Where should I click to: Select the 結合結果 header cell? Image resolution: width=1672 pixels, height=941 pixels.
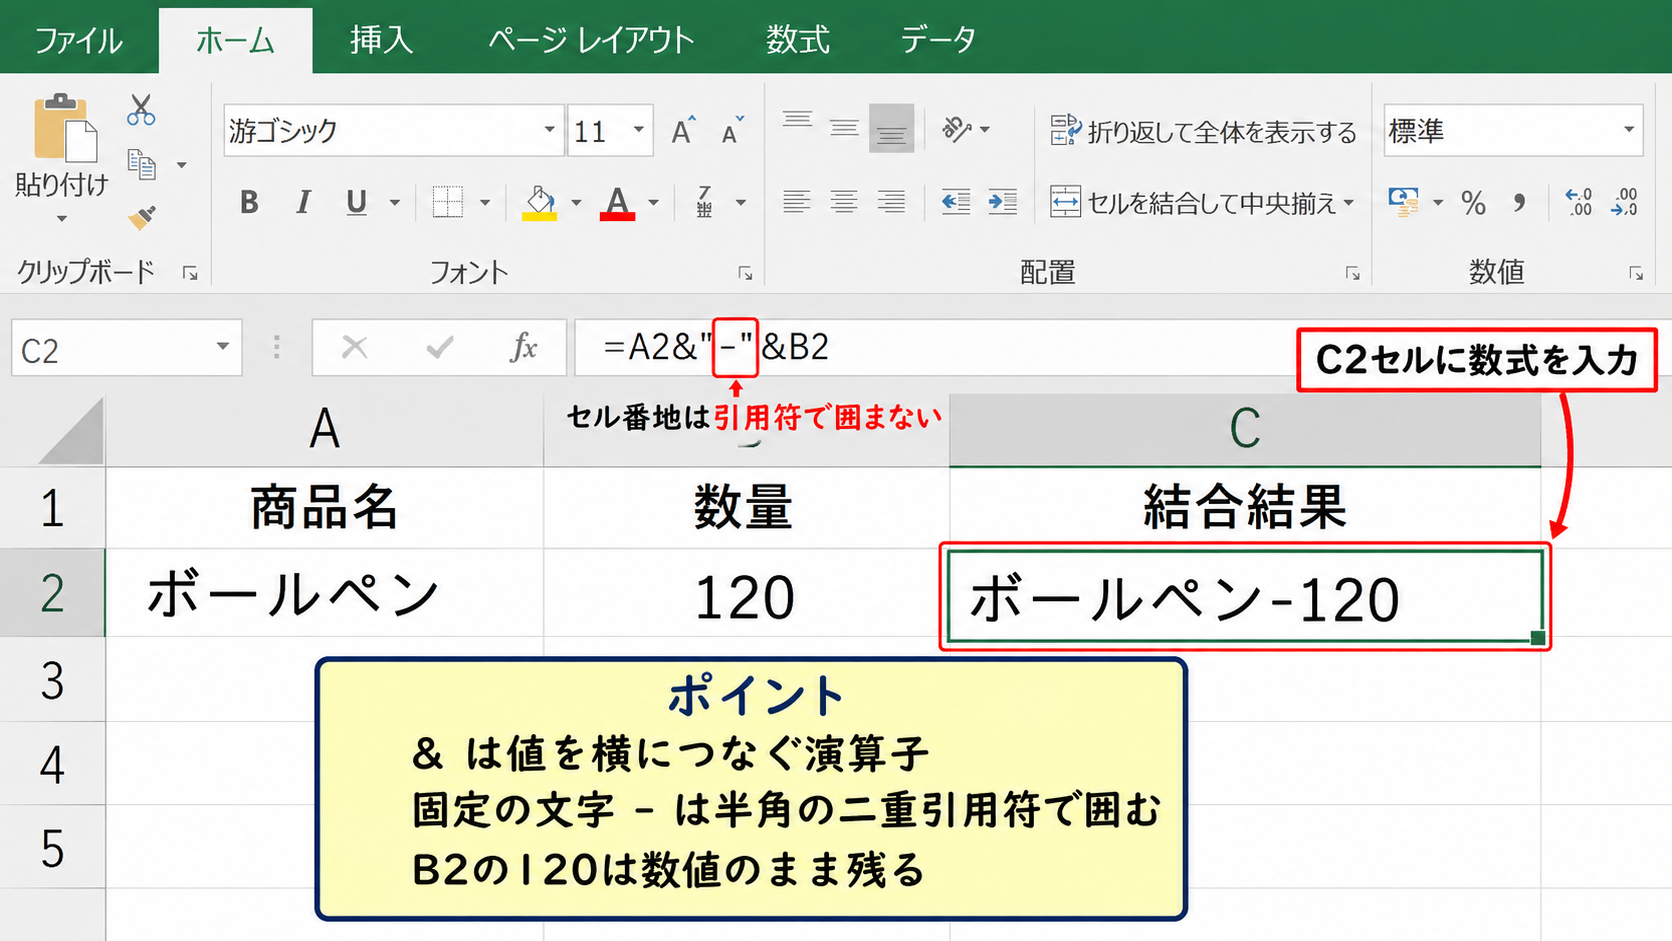coord(1245,507)
